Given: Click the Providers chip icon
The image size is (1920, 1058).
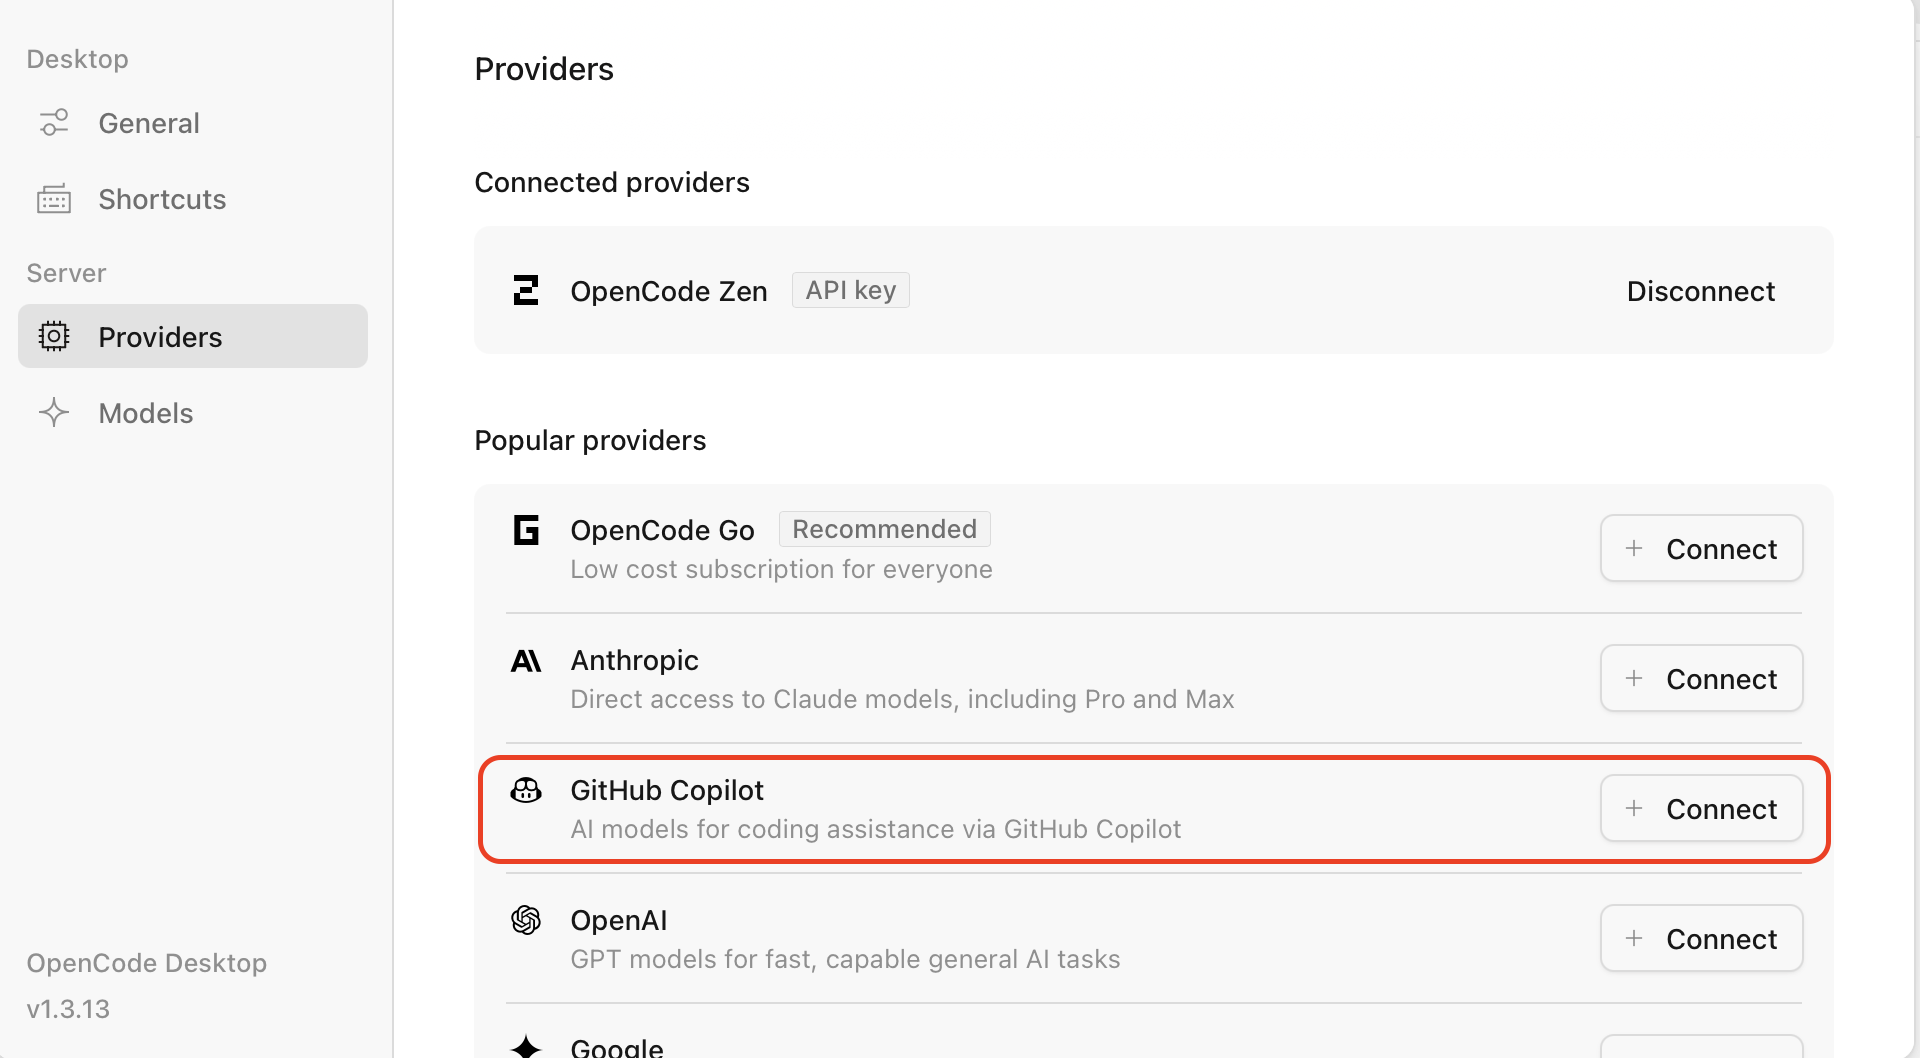Looking at the screenshot, I should pos(54,337).
